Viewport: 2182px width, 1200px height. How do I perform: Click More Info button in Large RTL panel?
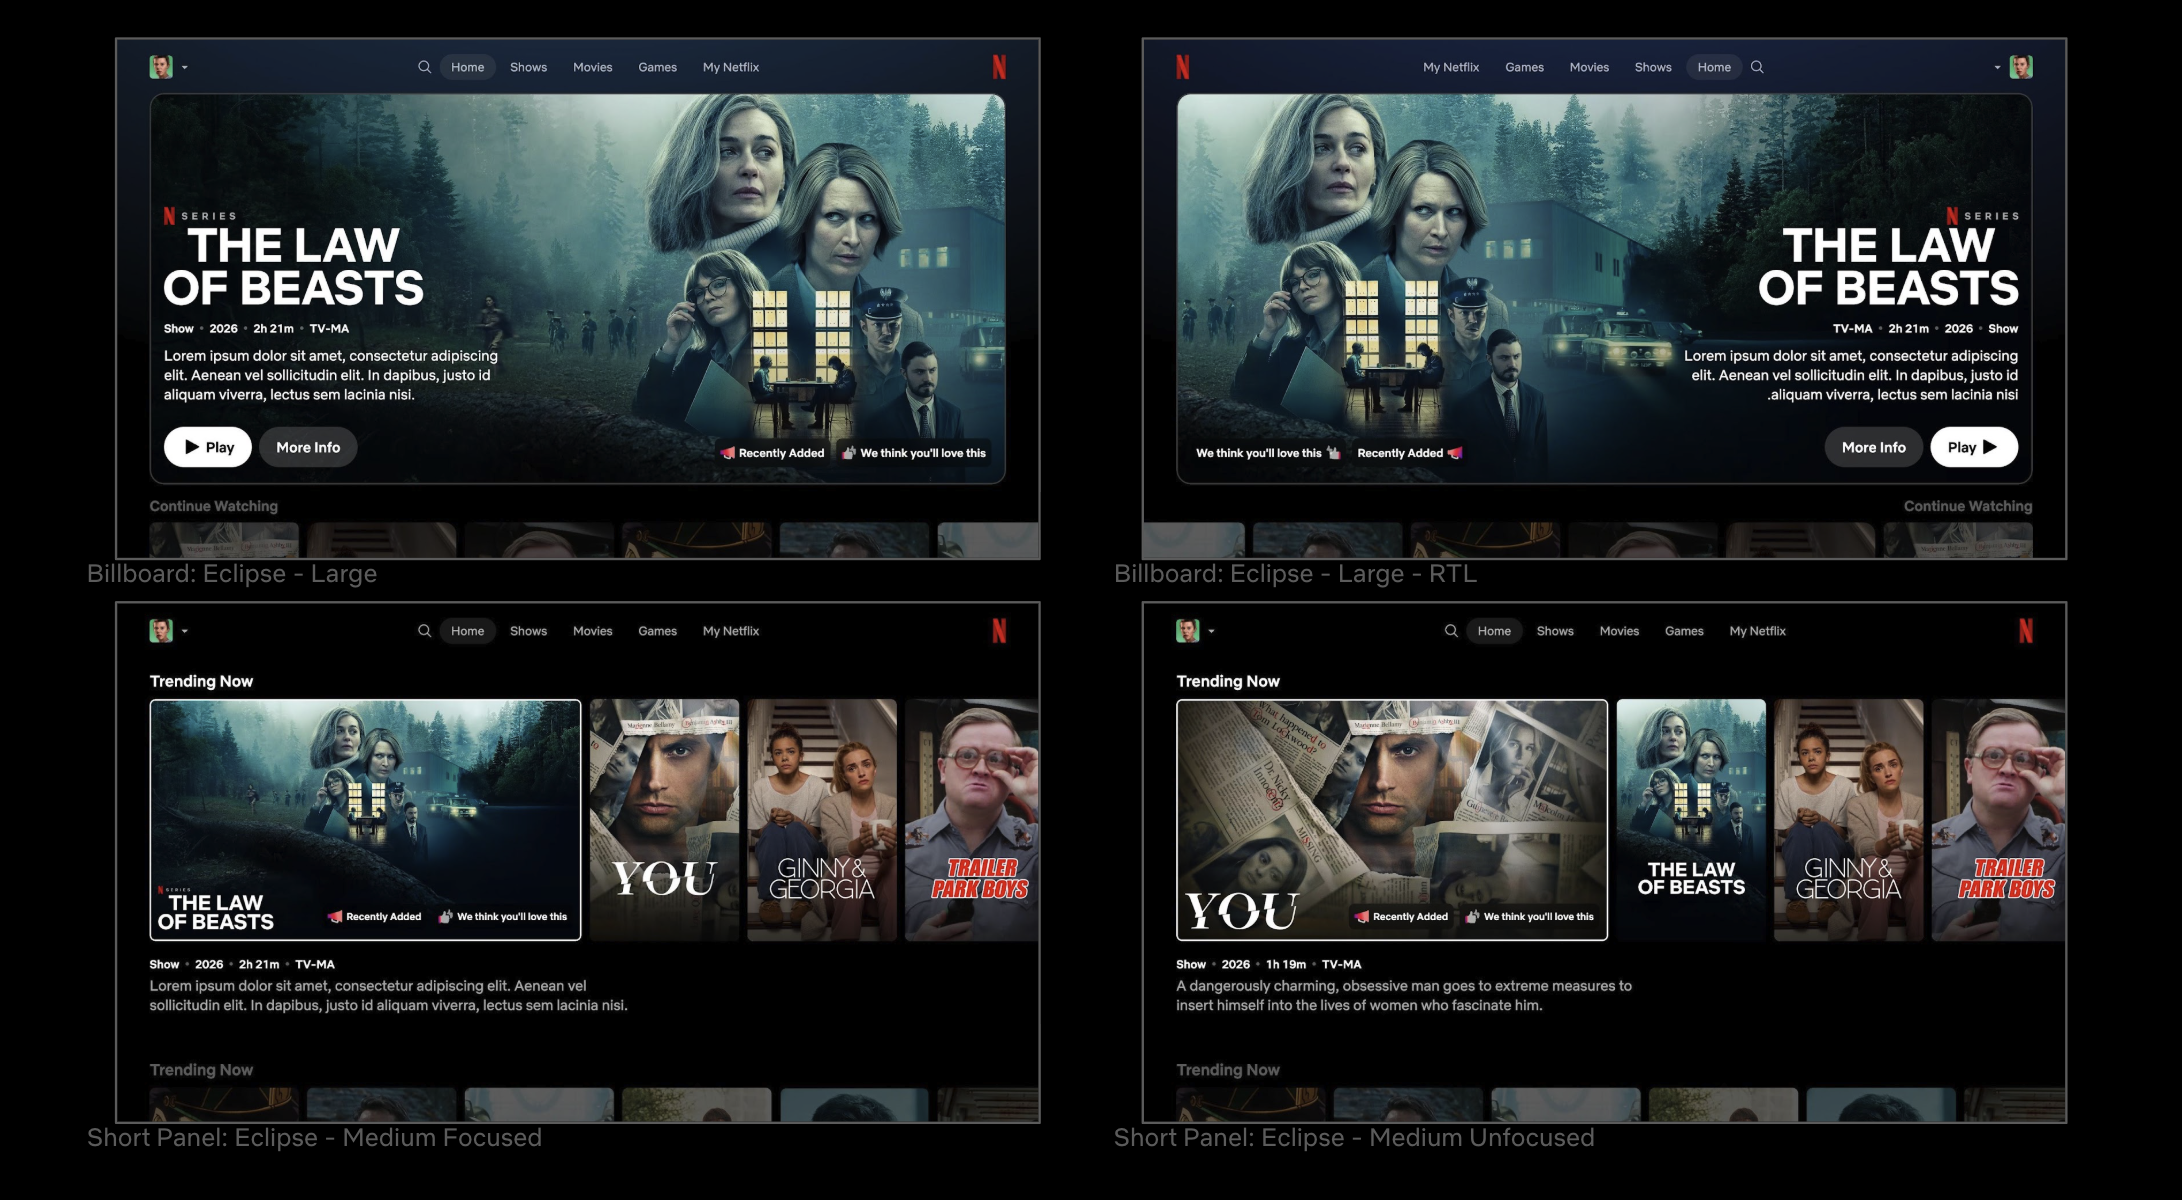1874,447
